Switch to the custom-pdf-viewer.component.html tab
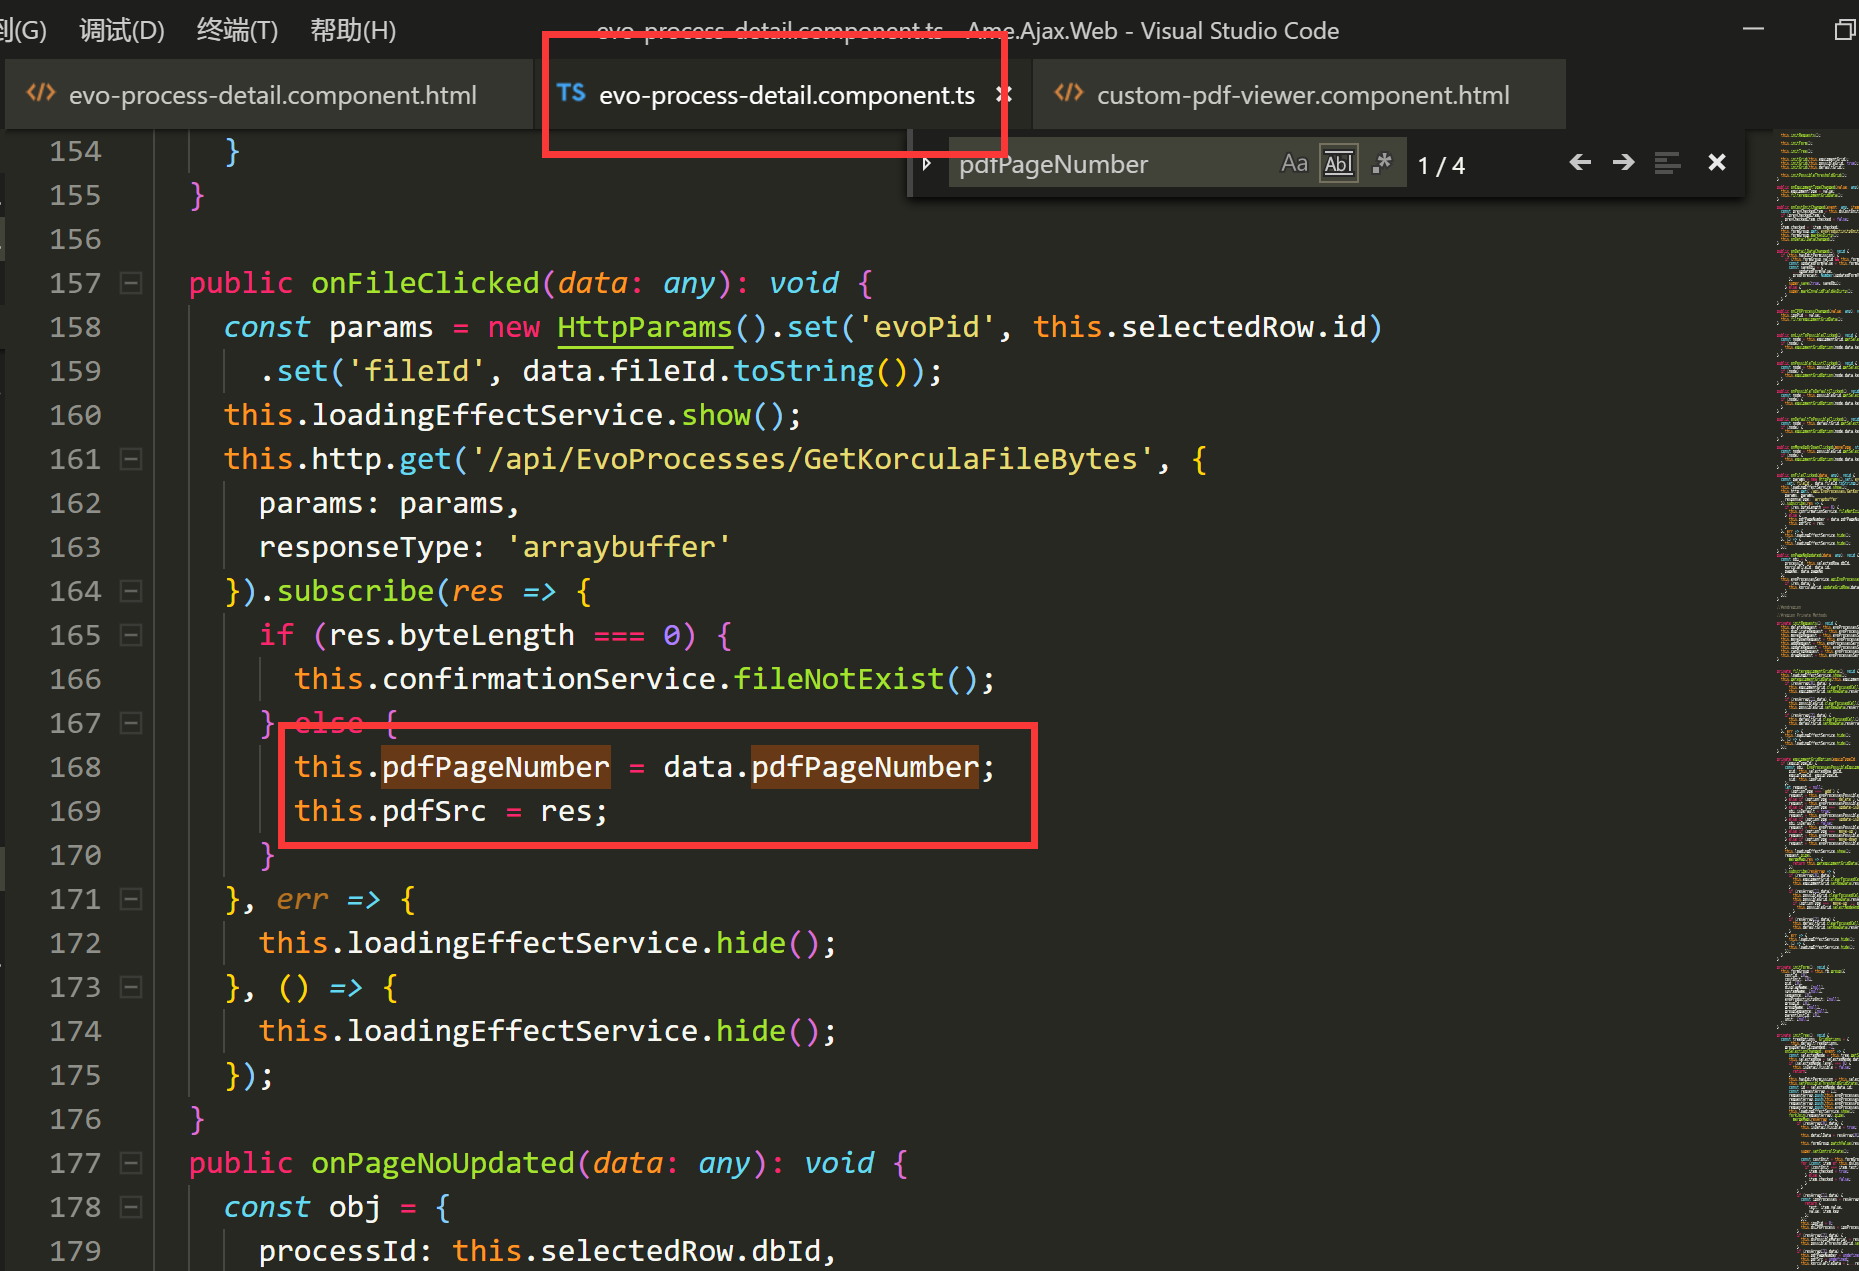1859x1271 pixels. pos(1300,94)
